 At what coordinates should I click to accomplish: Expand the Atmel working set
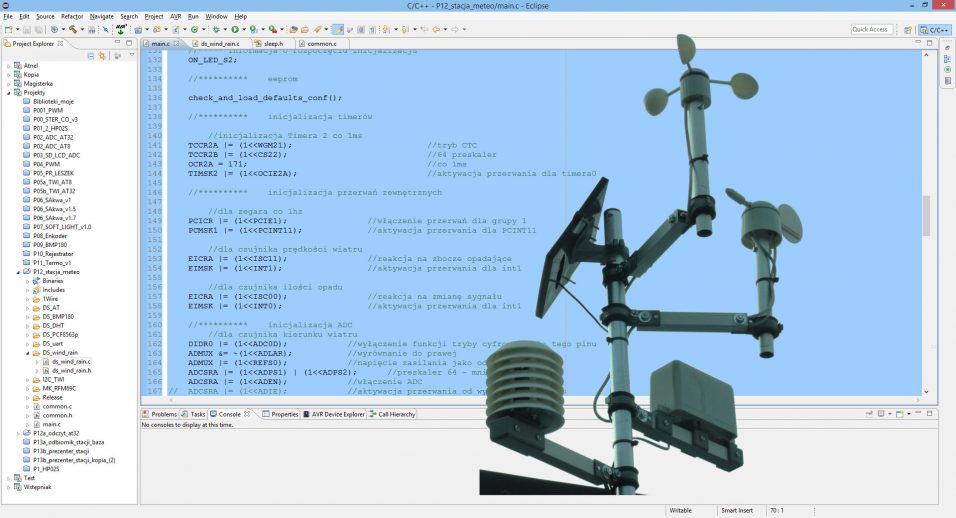tap(8, 65)
